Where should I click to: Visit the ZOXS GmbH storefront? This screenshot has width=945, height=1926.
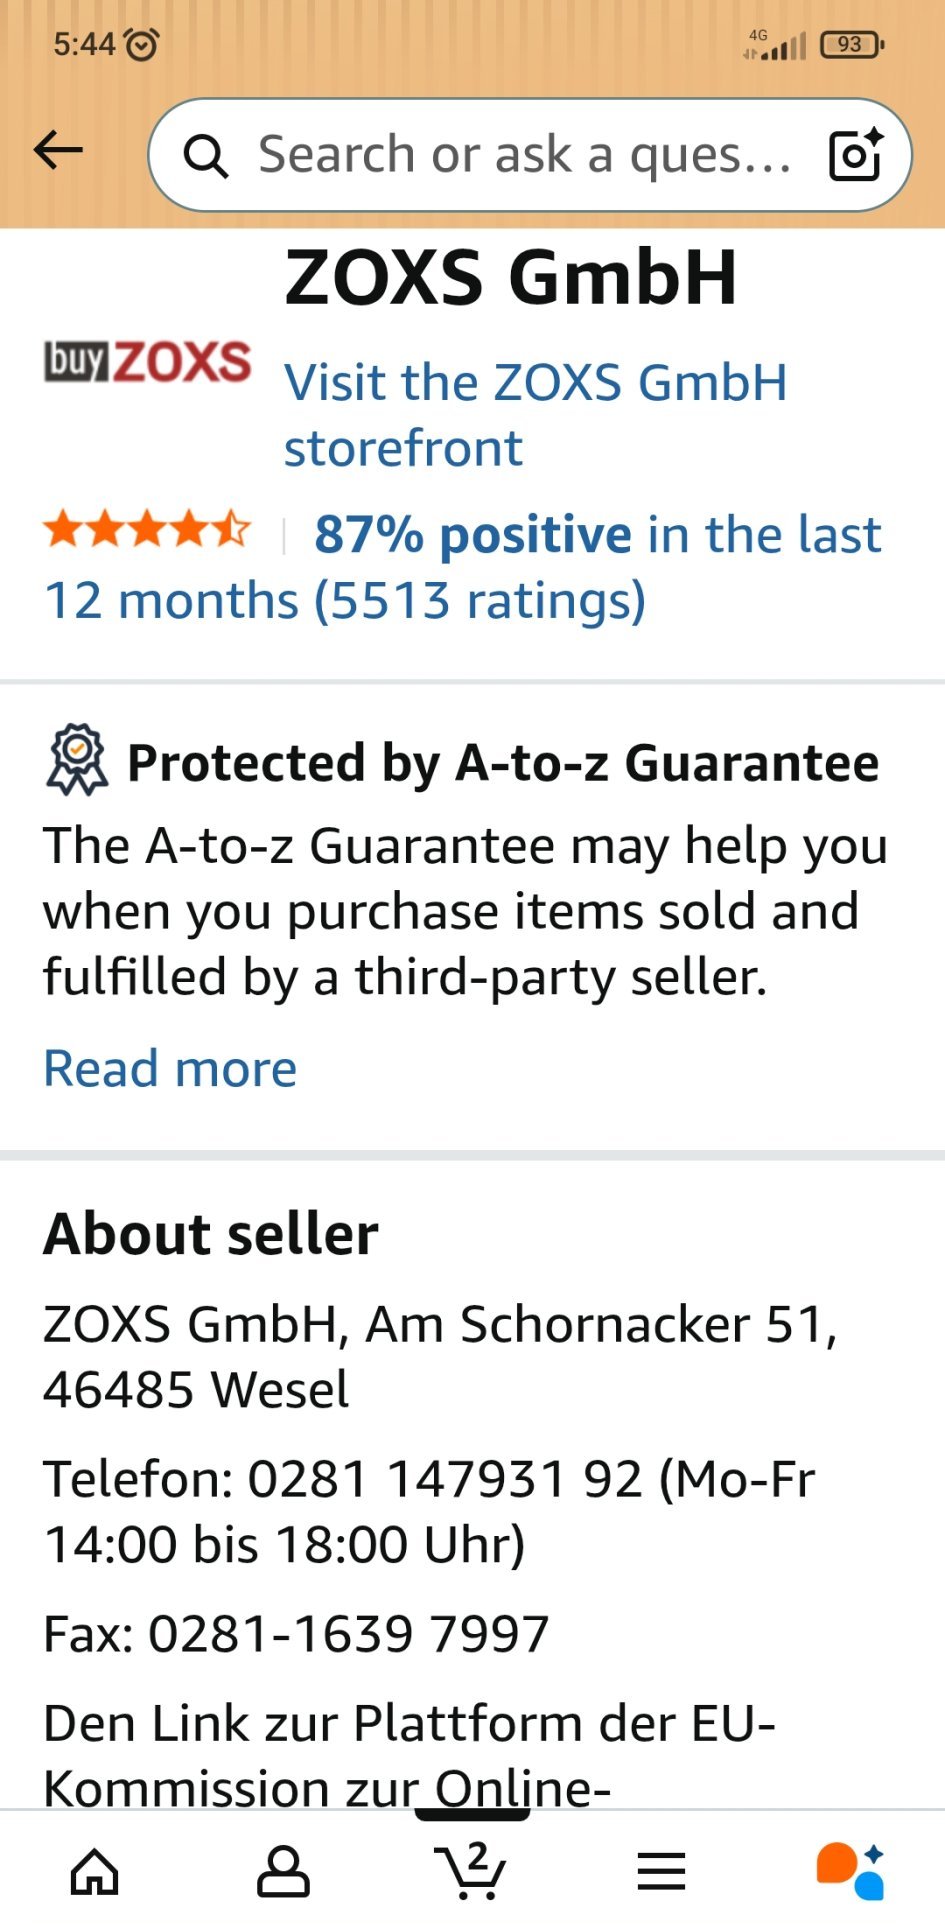pyautogui.click(x=535, y=414)
